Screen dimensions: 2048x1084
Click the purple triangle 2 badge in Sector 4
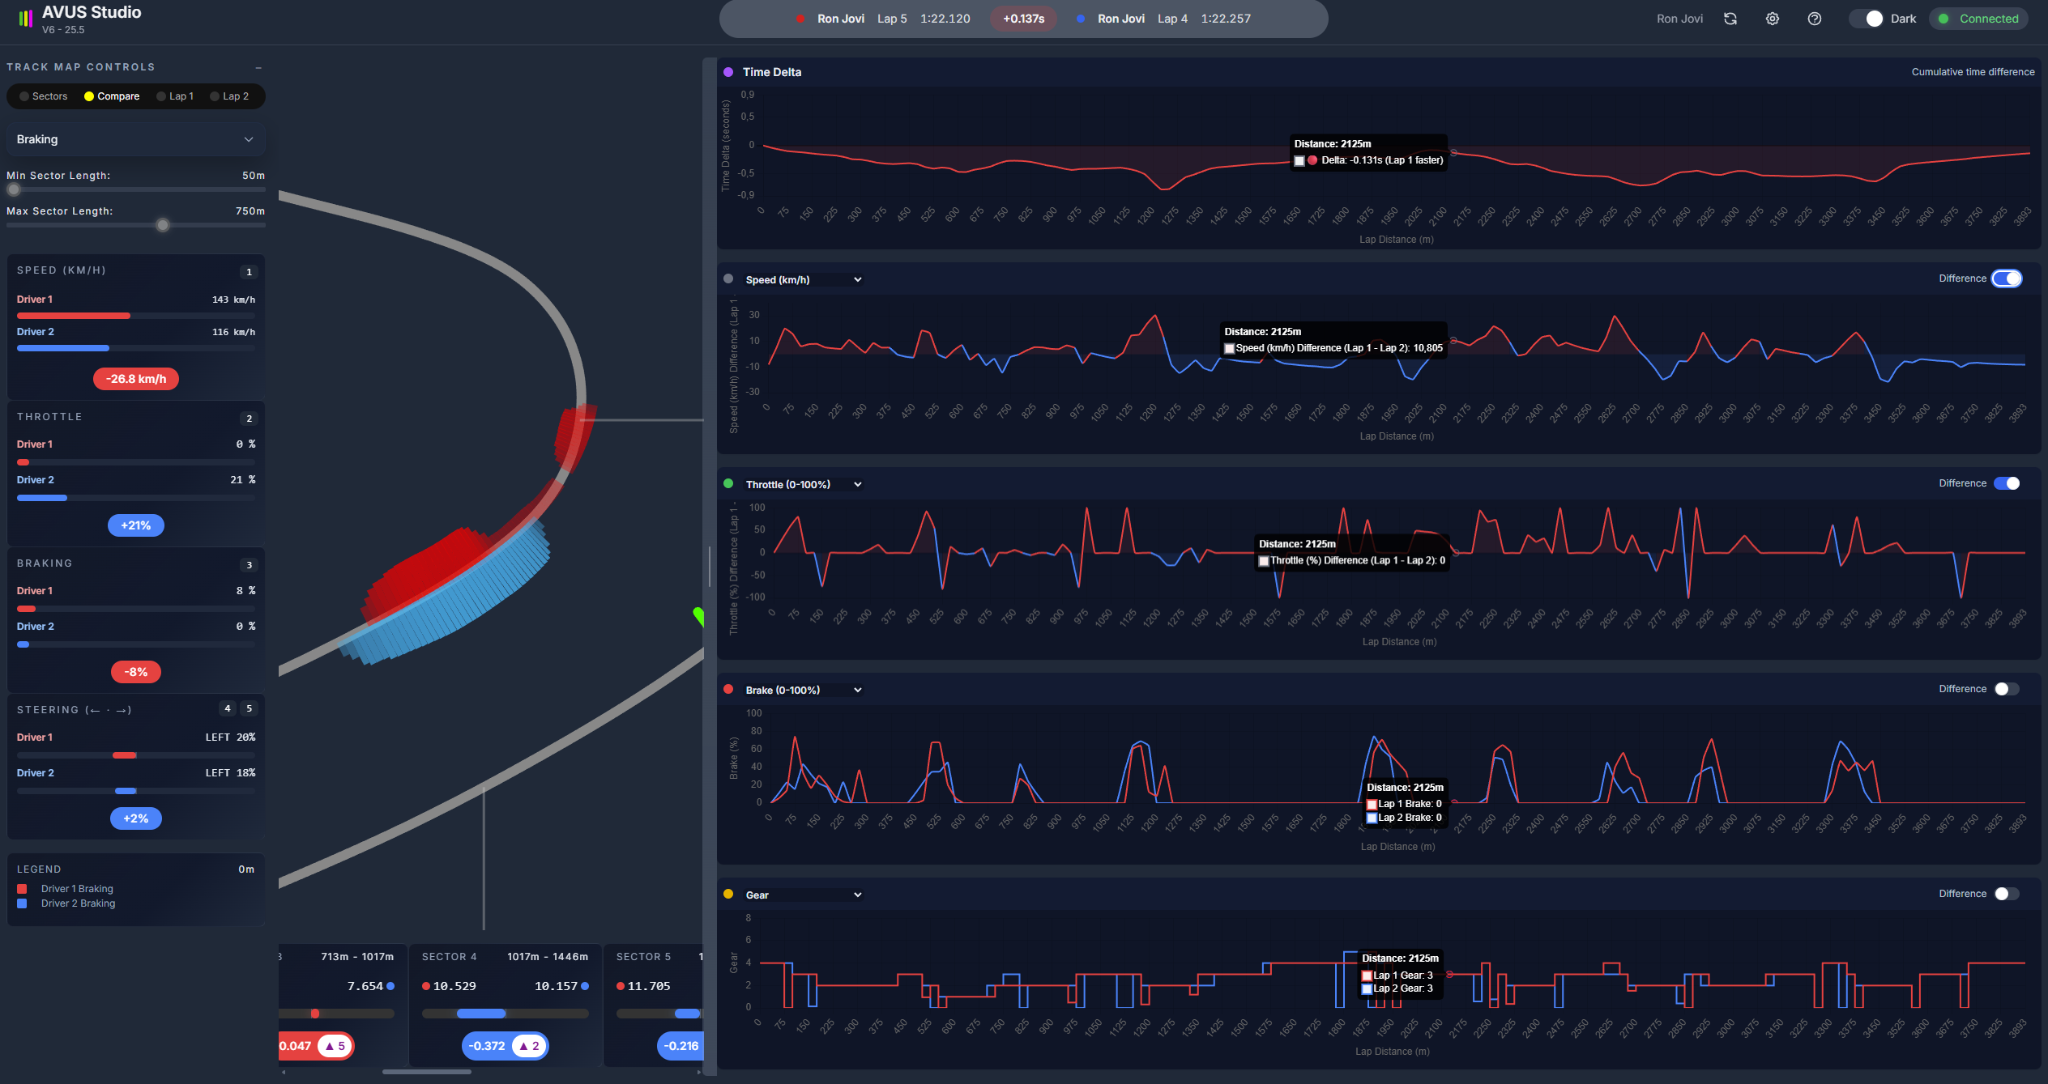(x=529, y=1046)
